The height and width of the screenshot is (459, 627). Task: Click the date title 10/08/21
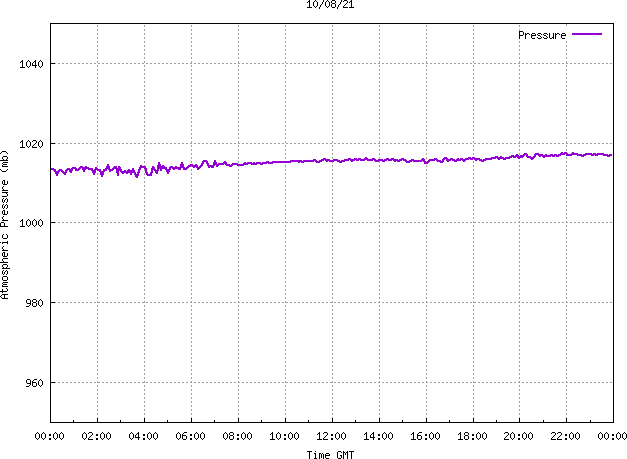tap(330, 4)
